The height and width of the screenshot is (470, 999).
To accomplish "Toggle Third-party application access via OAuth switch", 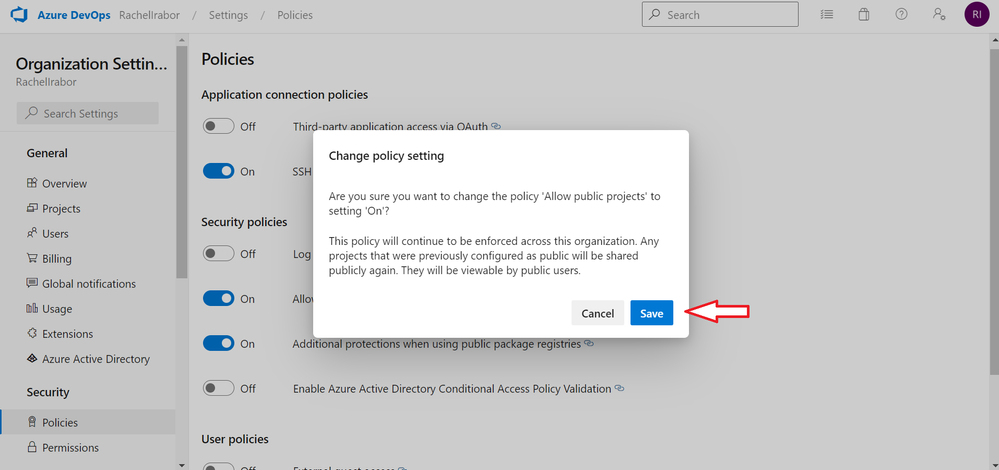I will (219, 126).
